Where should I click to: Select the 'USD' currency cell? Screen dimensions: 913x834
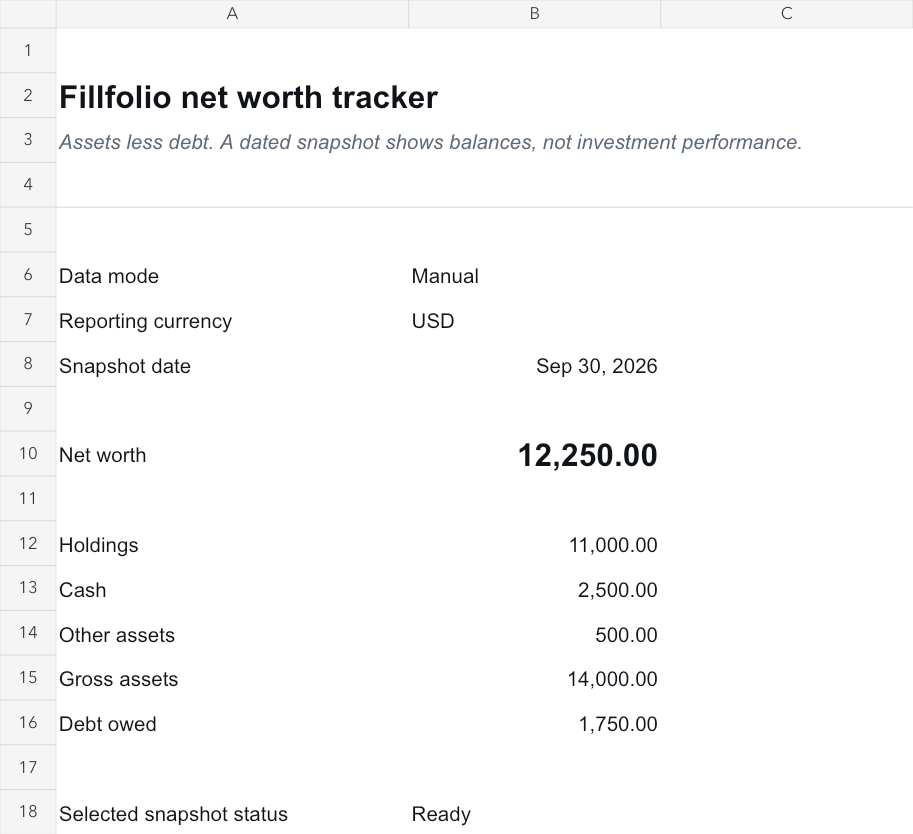(535, 319)
